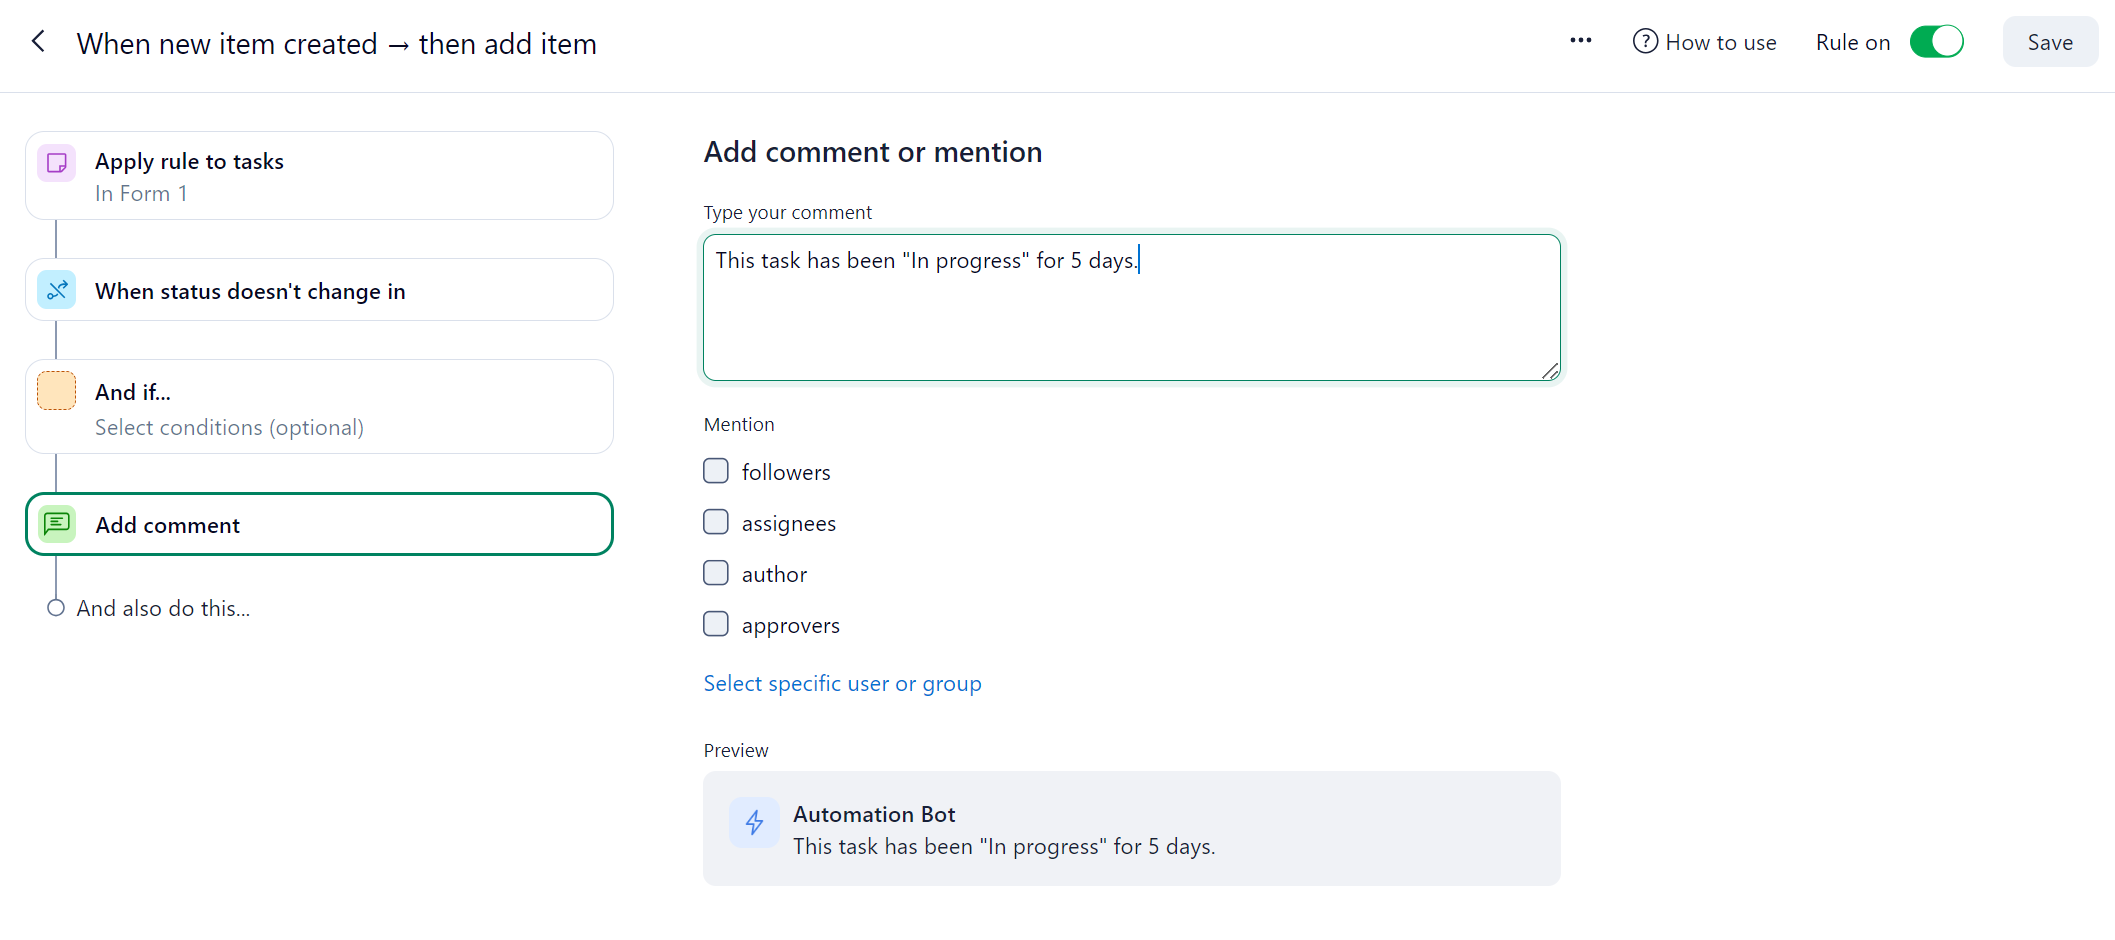
Task: Click the status change trigger icon
Action: click(x=57, y=291)
